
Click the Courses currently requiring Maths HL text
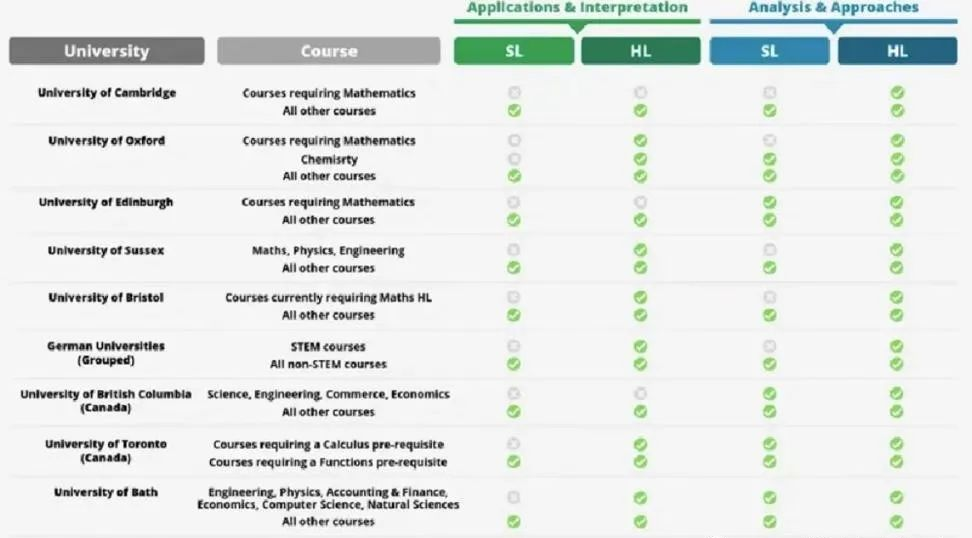[x=328, y=298]
